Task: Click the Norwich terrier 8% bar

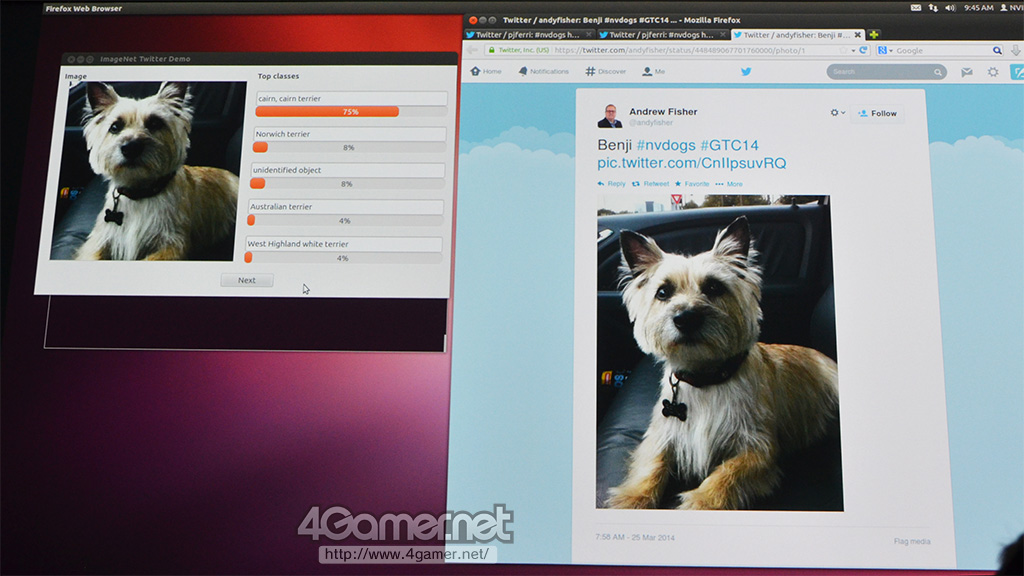Action: (x=349, y=148)
